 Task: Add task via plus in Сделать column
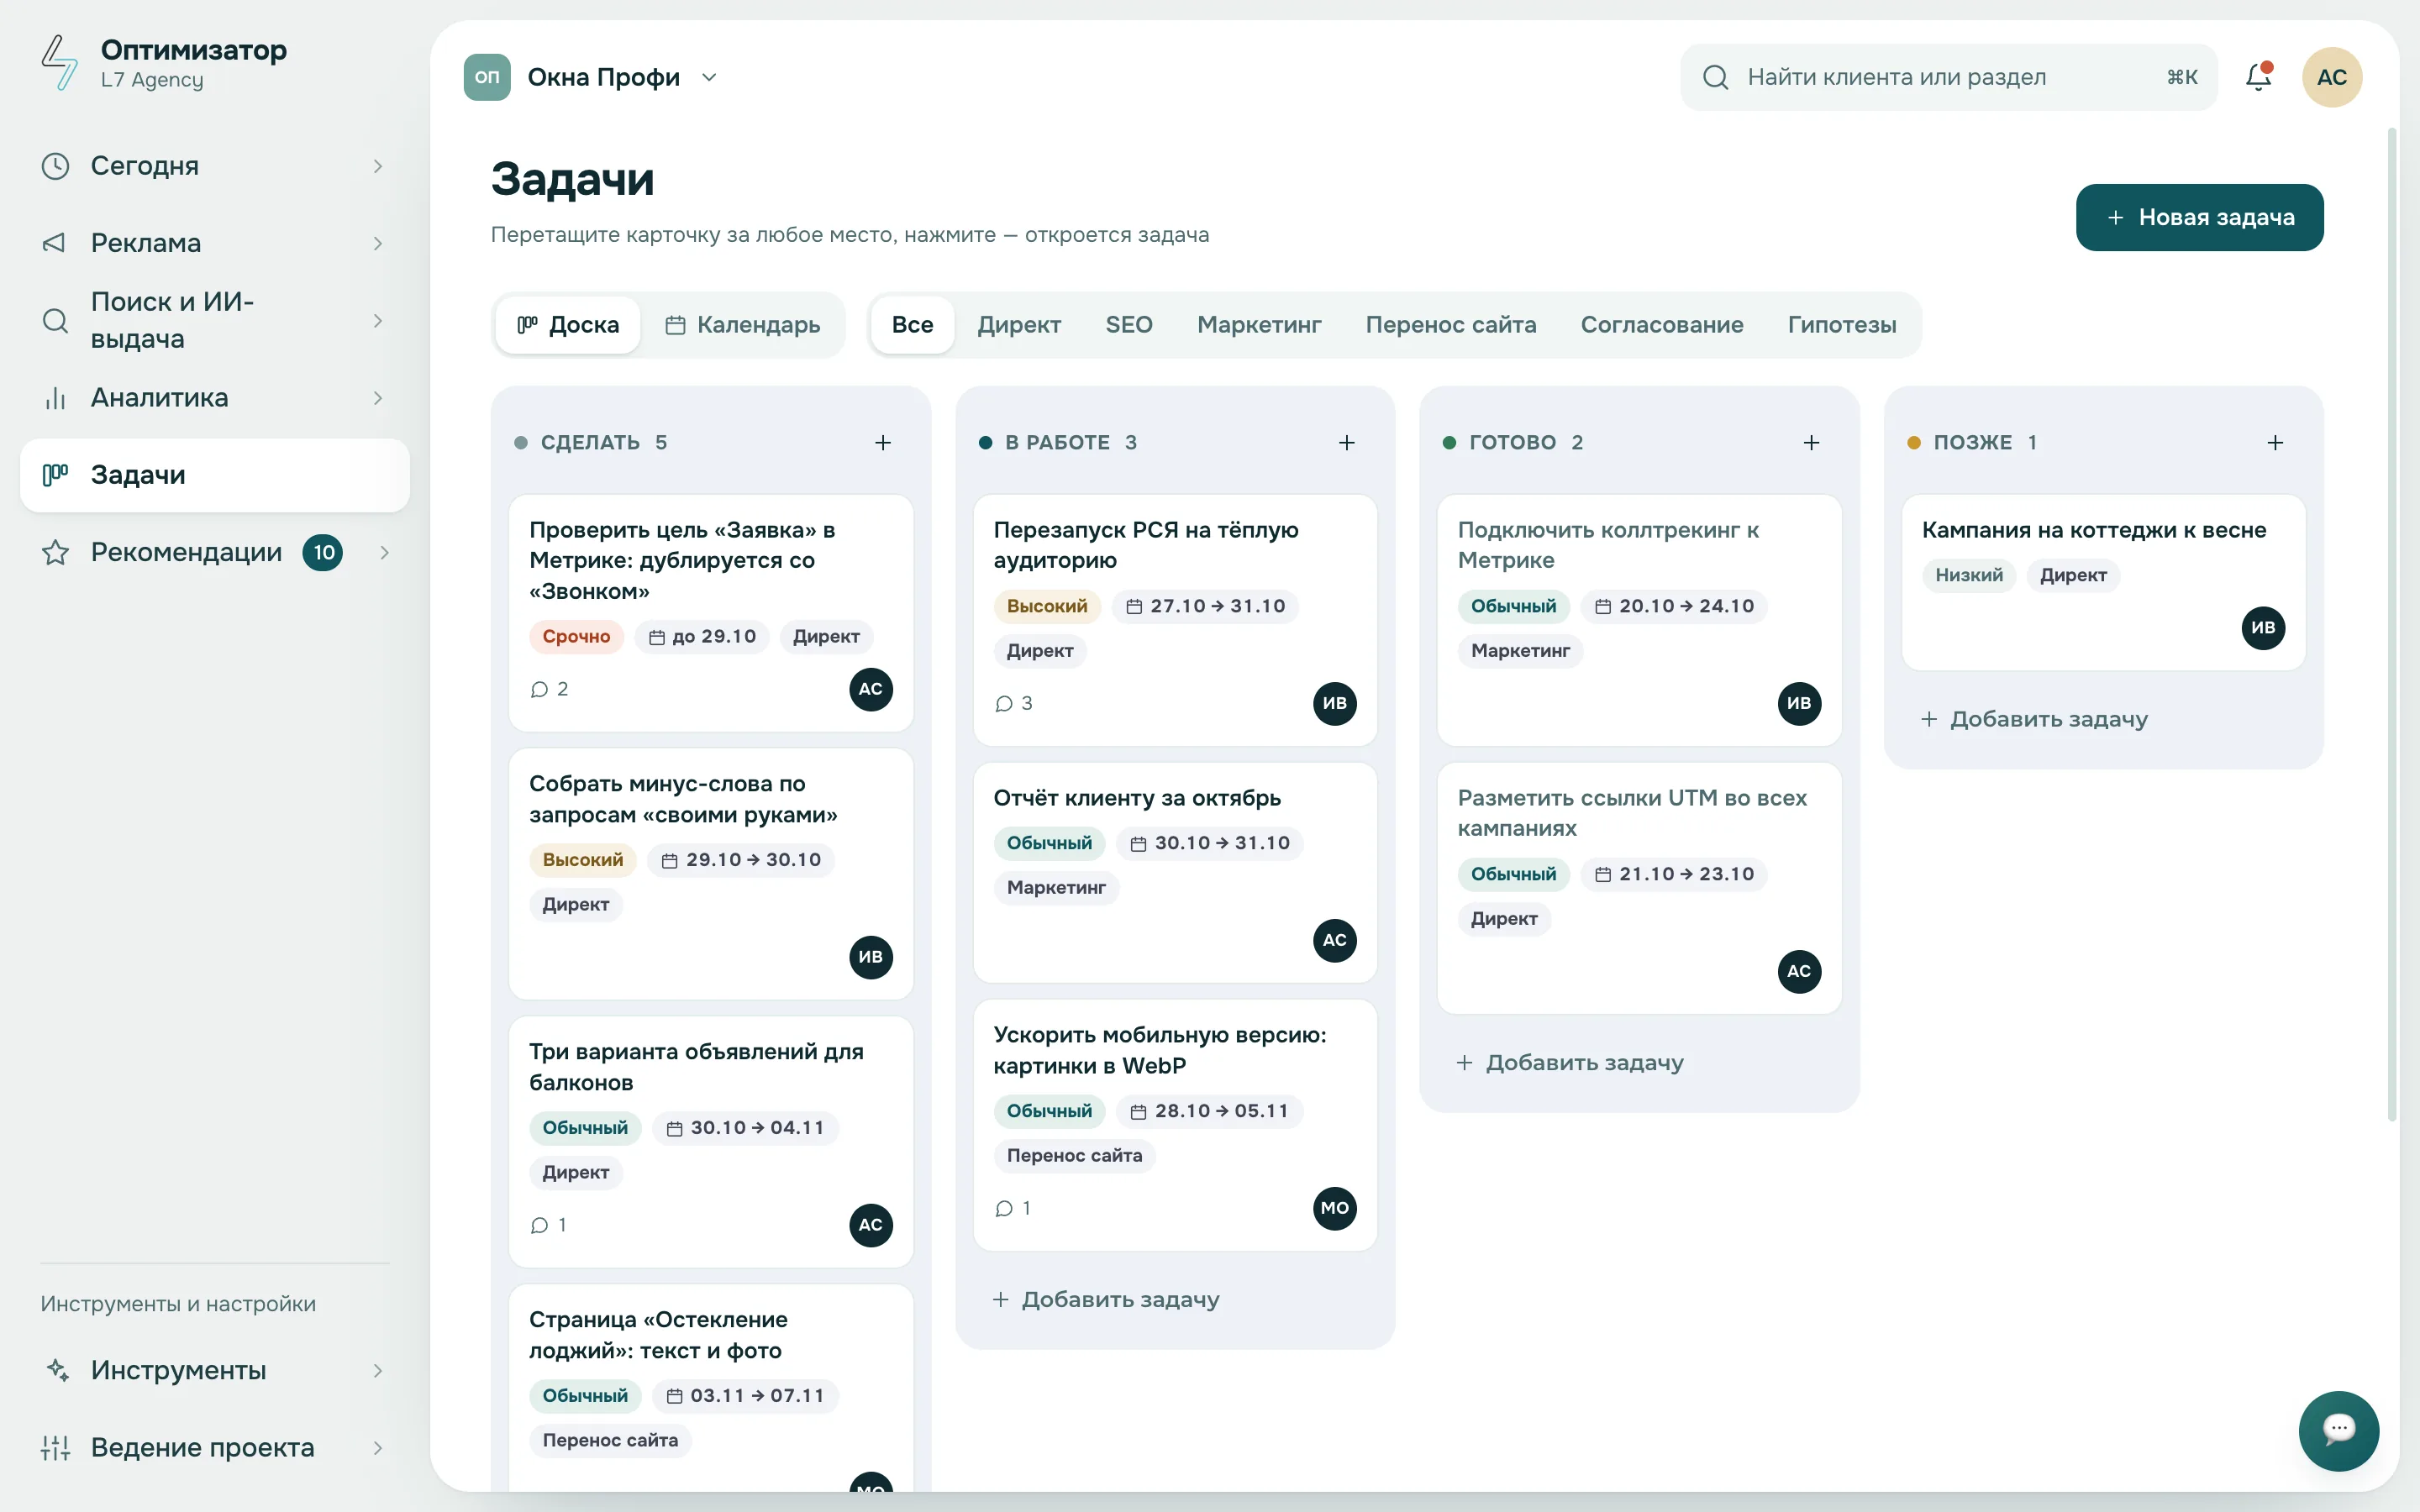tap(883, 442)
